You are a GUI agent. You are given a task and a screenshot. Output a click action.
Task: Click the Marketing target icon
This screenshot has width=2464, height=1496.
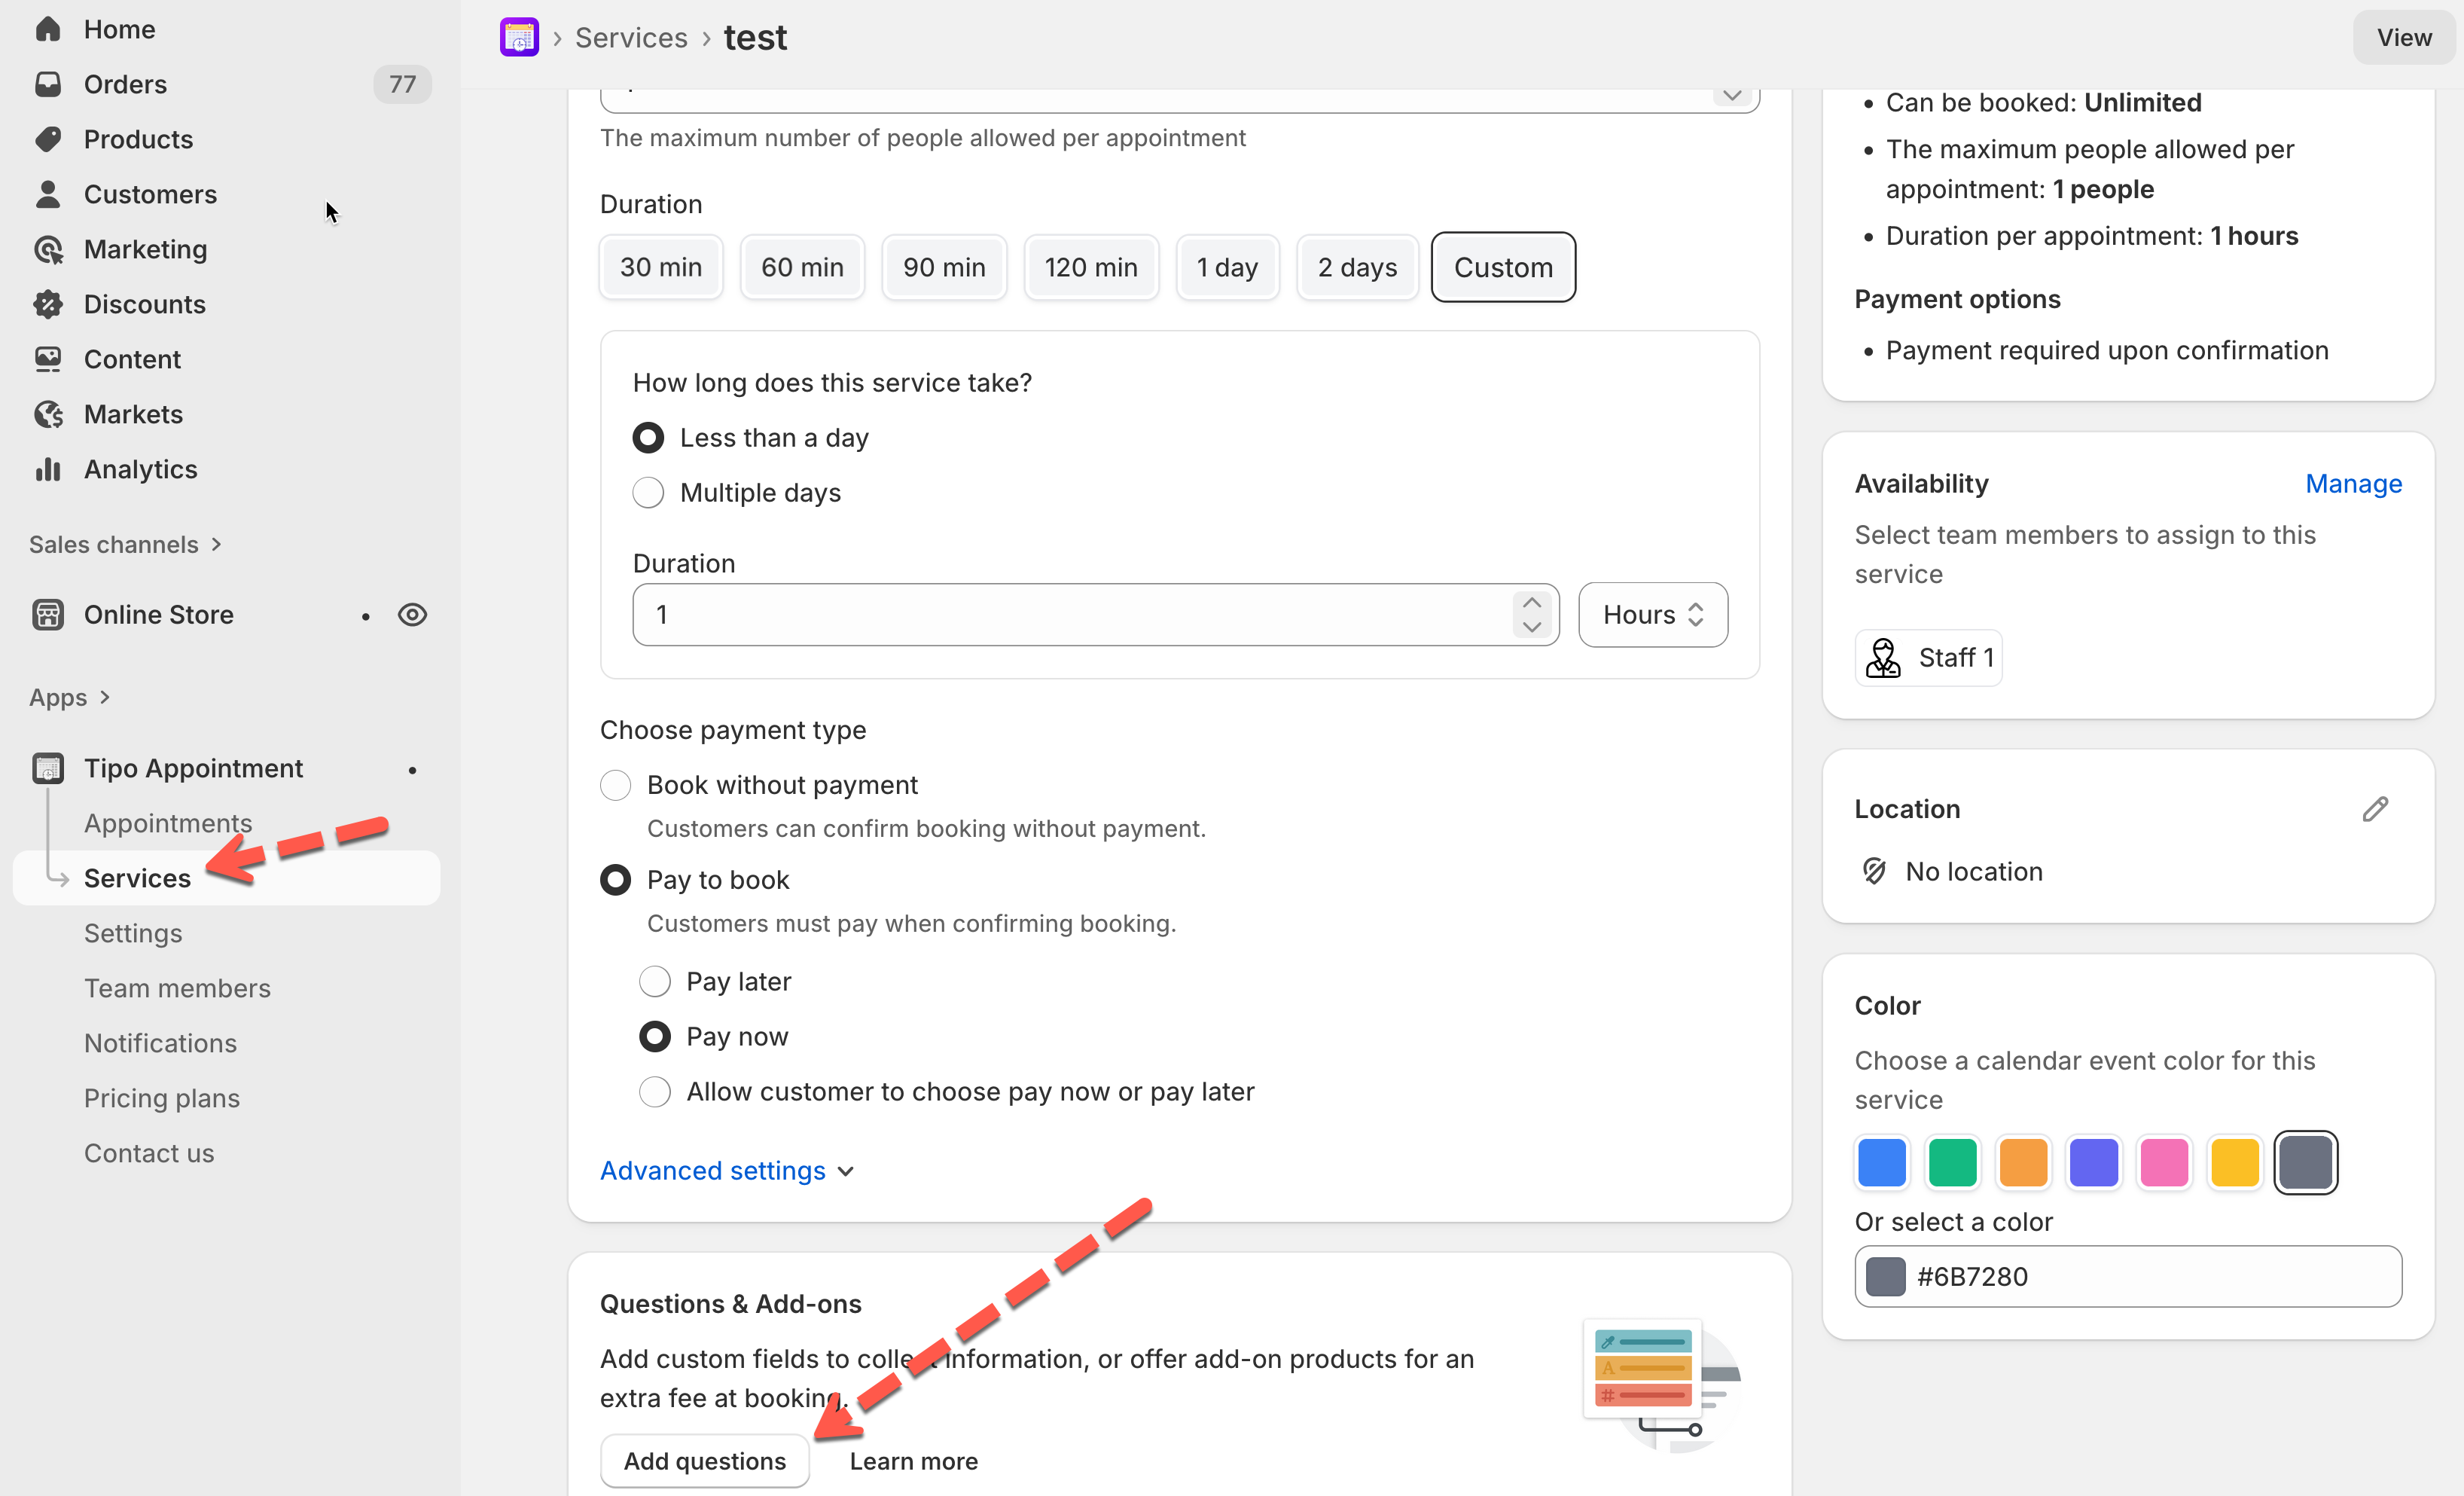pos(48,249)
